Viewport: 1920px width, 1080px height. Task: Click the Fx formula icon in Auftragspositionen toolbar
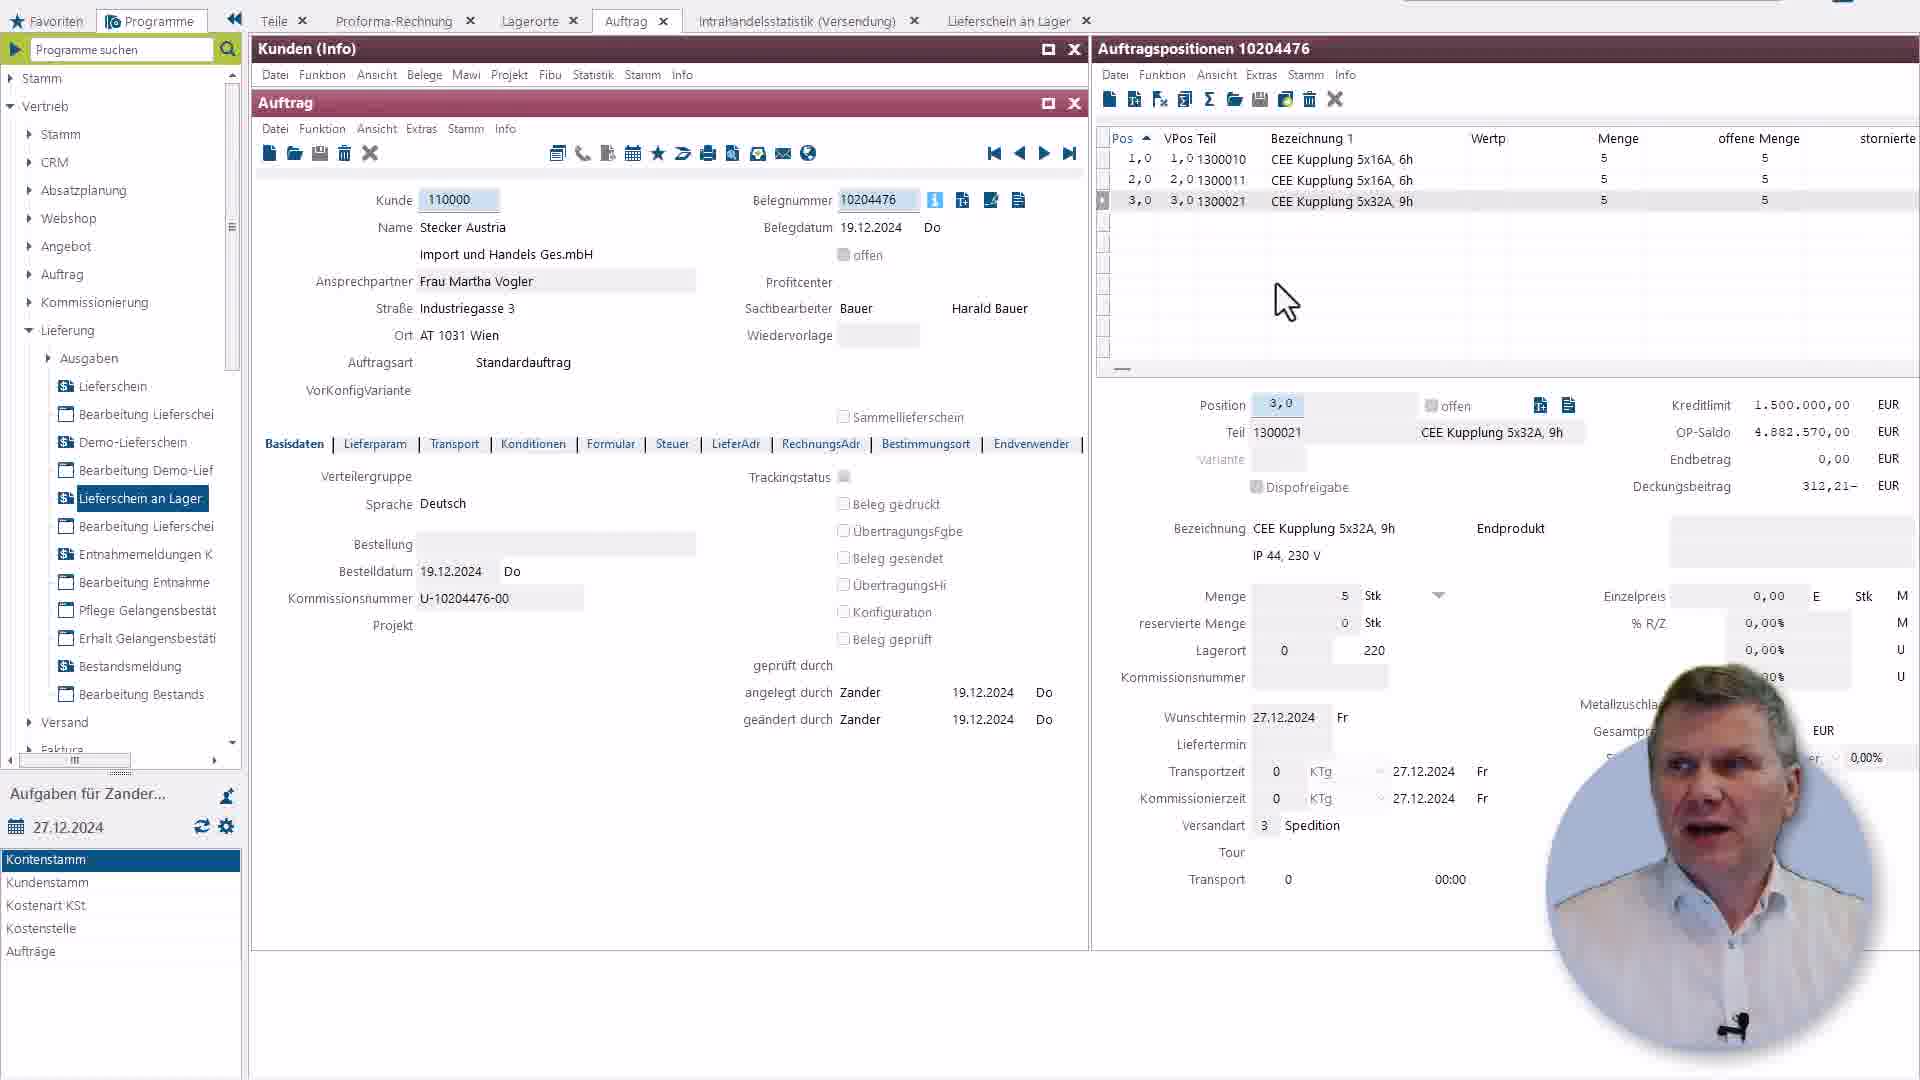(x=1160, y=99)
